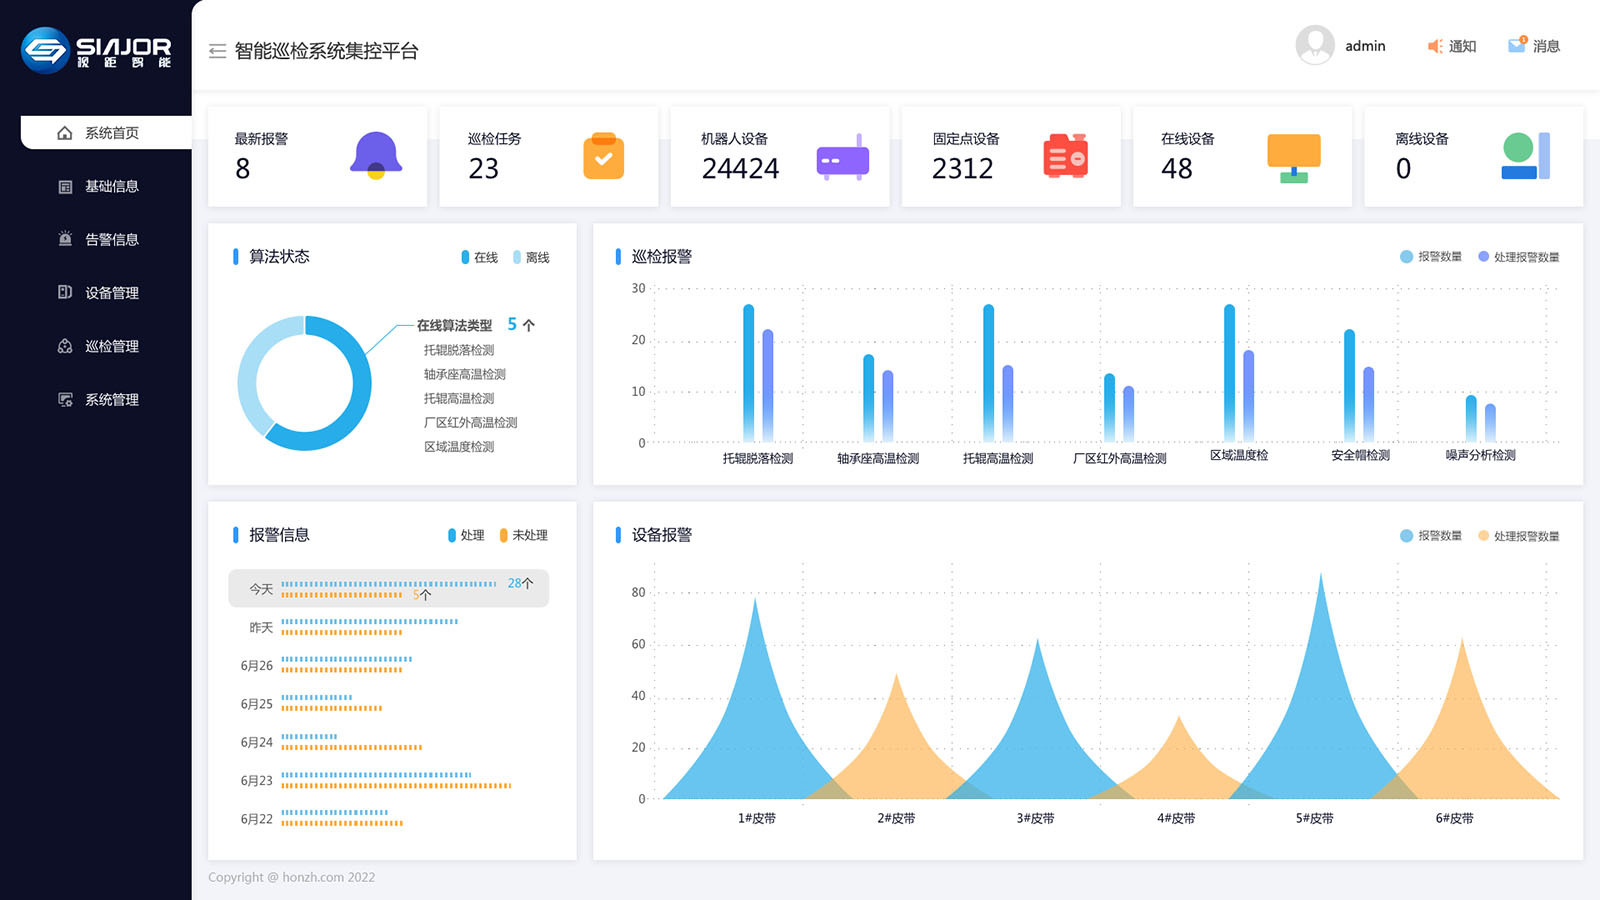Toggle the 在线 legend in 算法状态 panel
Viewport: 1600px width, 900px height.
480,256
